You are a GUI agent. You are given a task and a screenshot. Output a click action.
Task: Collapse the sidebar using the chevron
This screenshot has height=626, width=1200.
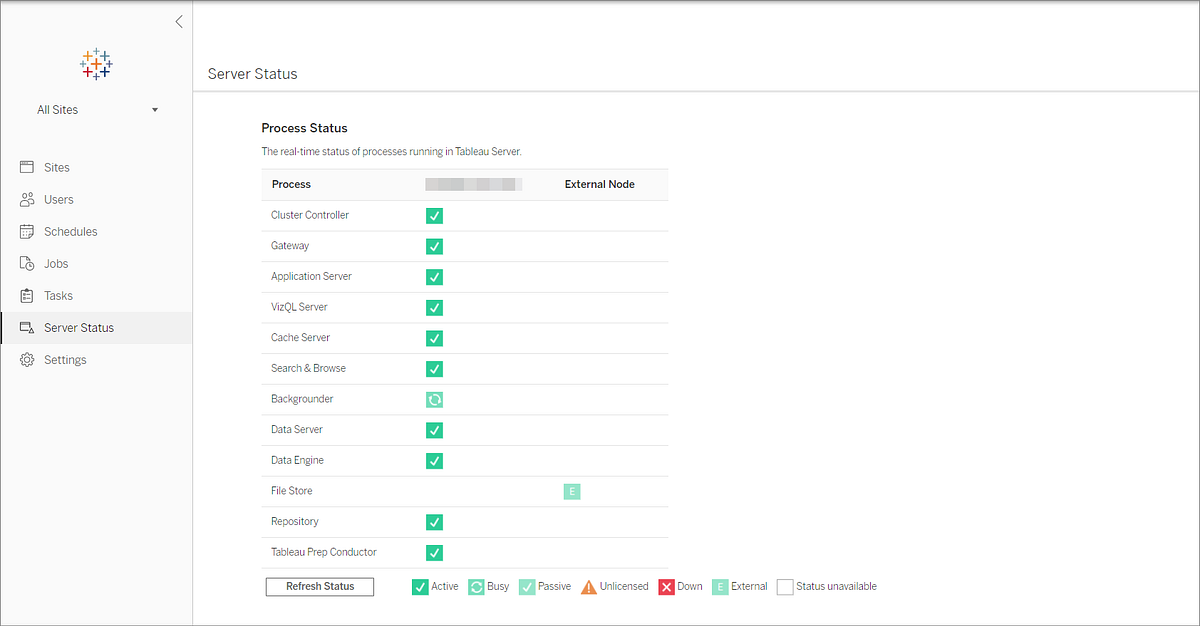click(x=178, y=21)
